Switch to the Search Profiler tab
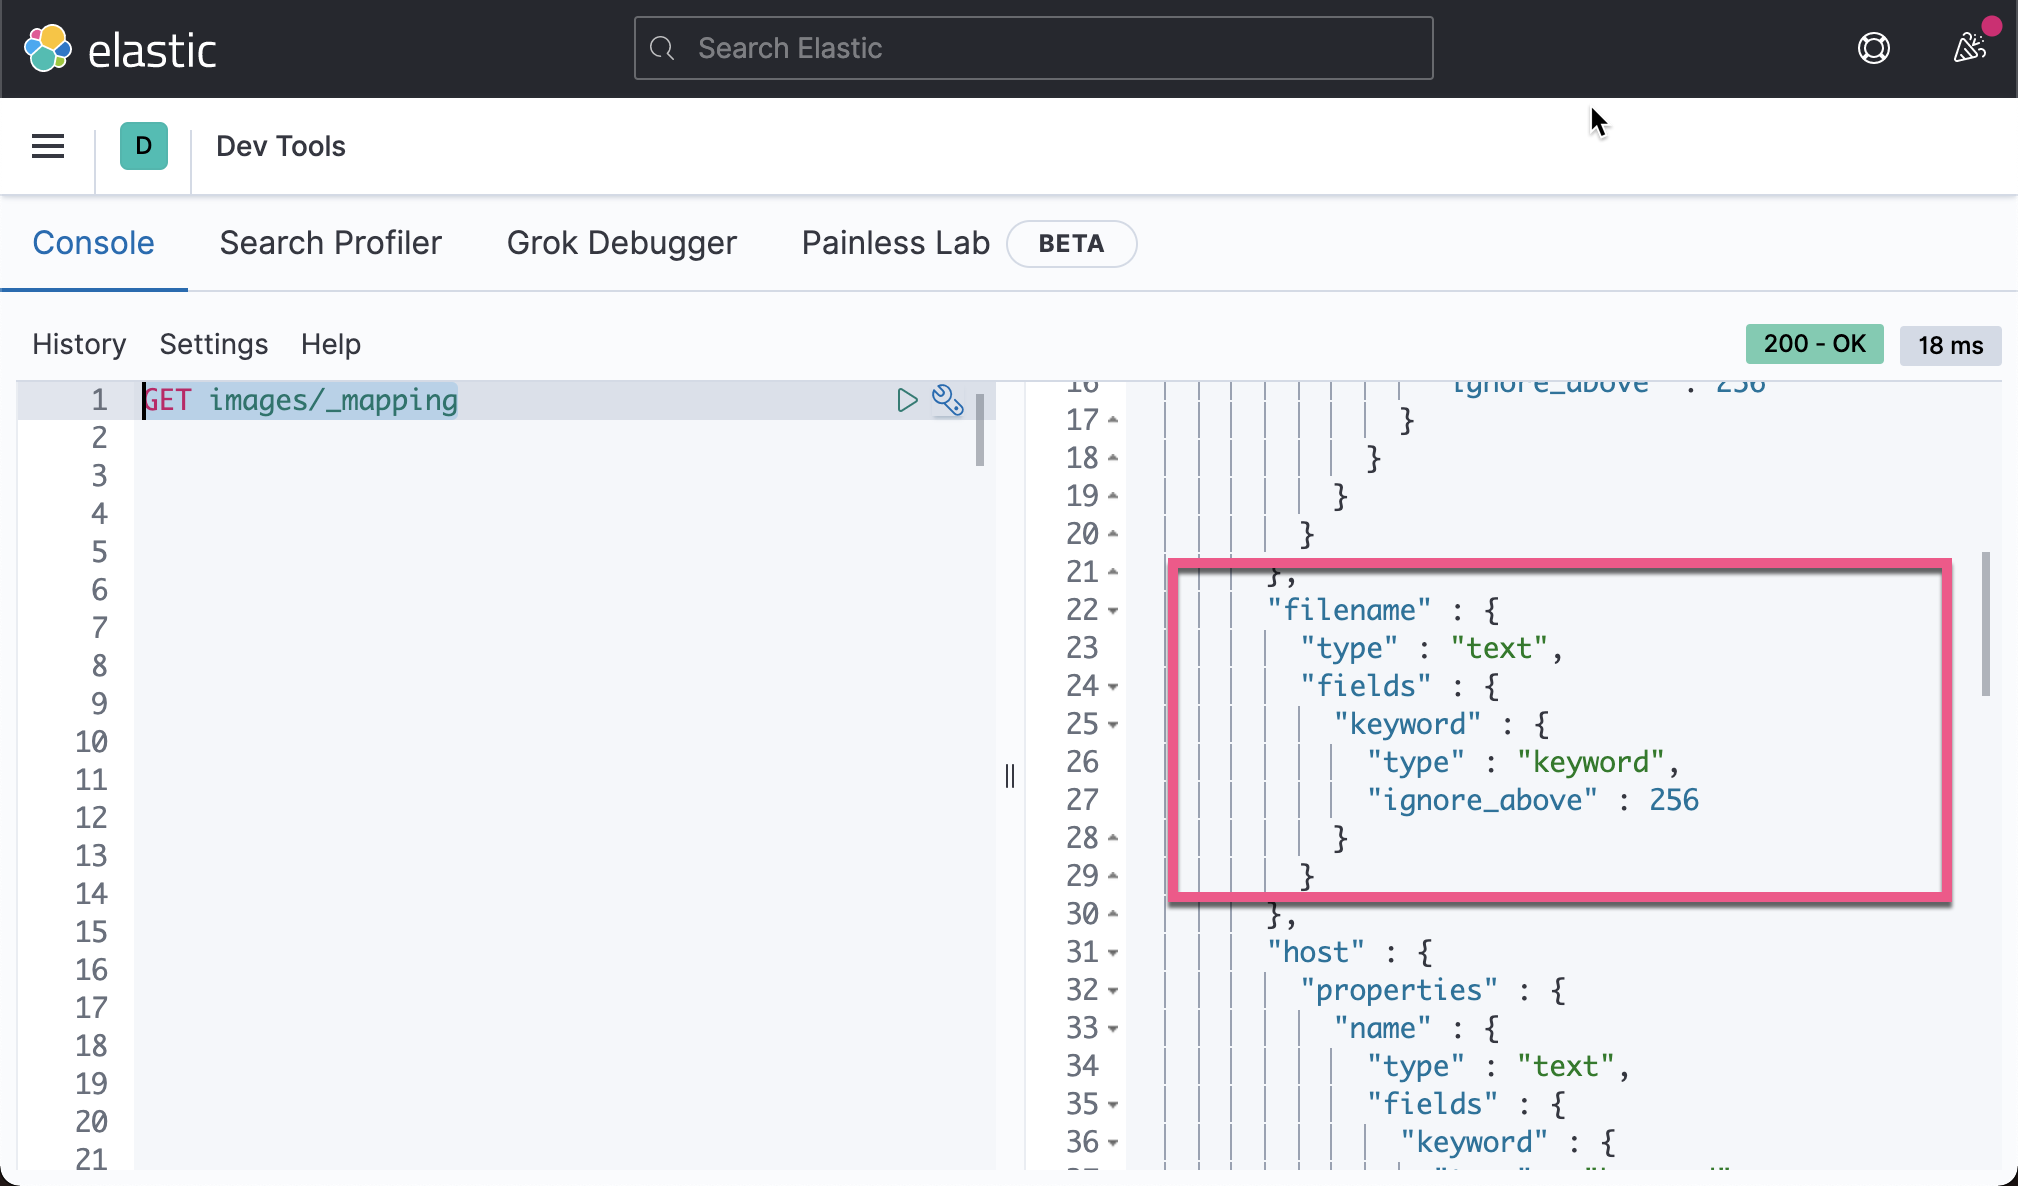Image resolution: width=2018 pixels, height=1186 pixels. tap(331, 242)
